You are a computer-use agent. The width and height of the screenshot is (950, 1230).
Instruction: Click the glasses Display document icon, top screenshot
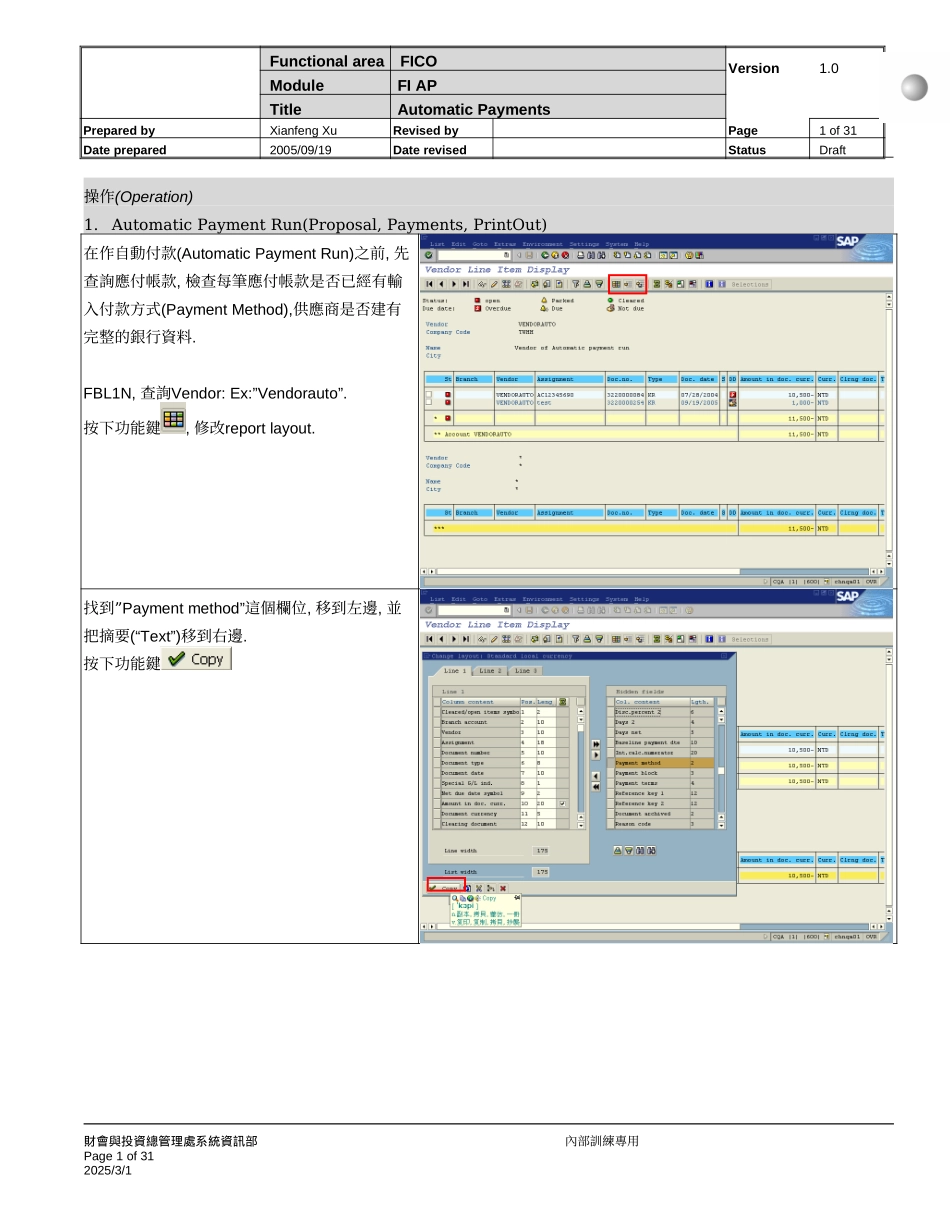tap(482, 284)
